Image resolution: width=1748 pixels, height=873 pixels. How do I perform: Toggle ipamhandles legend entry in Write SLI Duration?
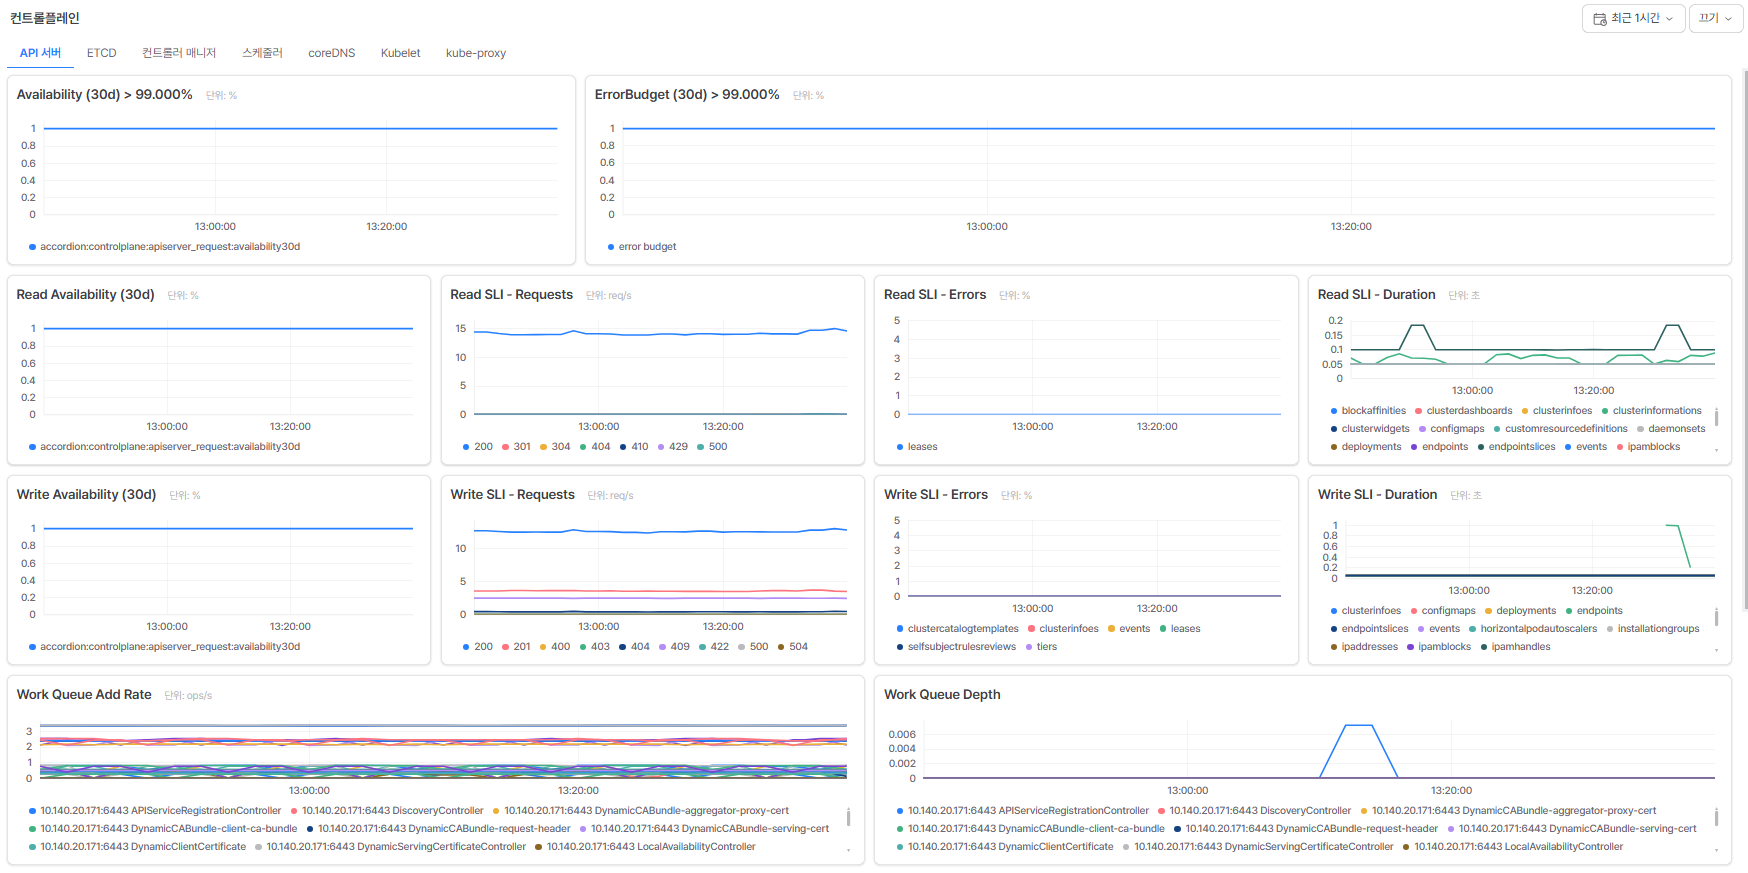[1515, 647]
